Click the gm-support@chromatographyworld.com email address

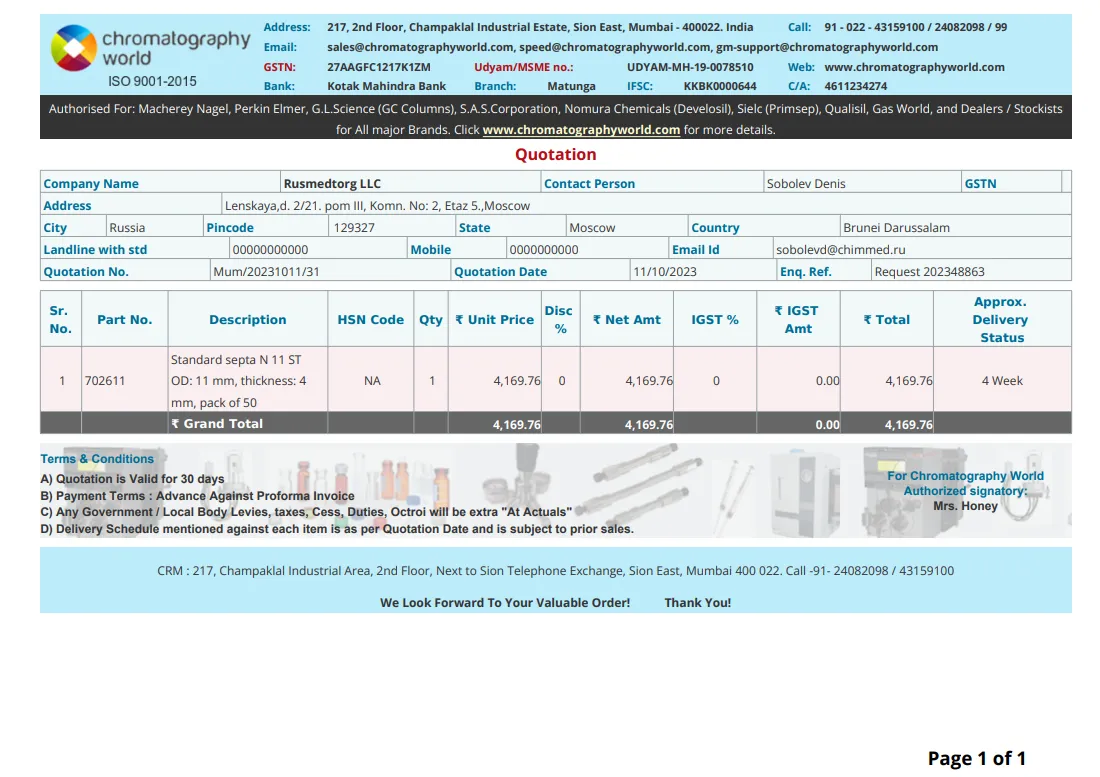click(827, 47)
